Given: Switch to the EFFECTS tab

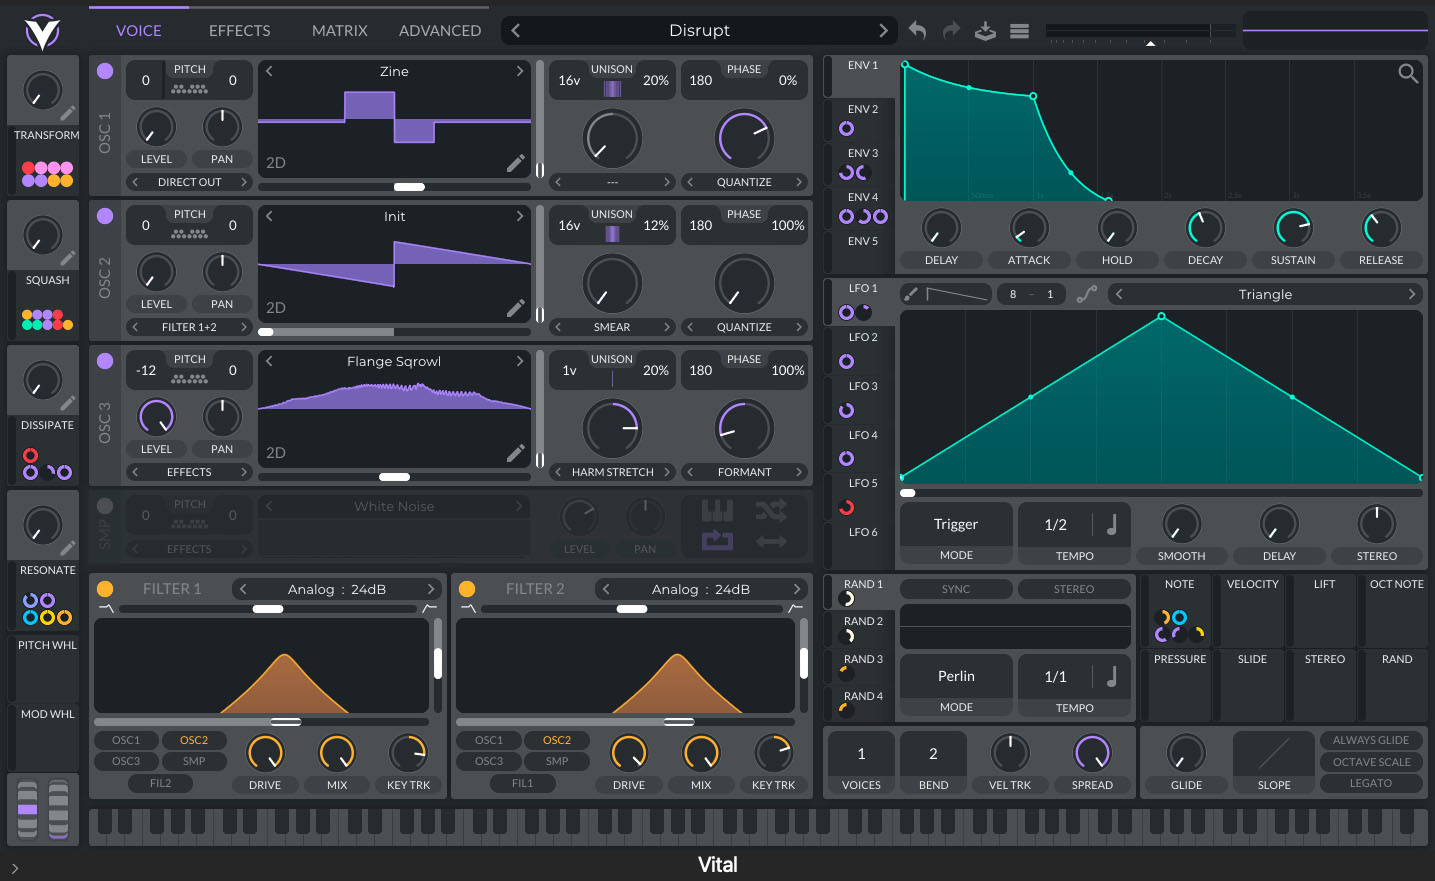Looking at the screenshot, I should [x=239, y=31].
